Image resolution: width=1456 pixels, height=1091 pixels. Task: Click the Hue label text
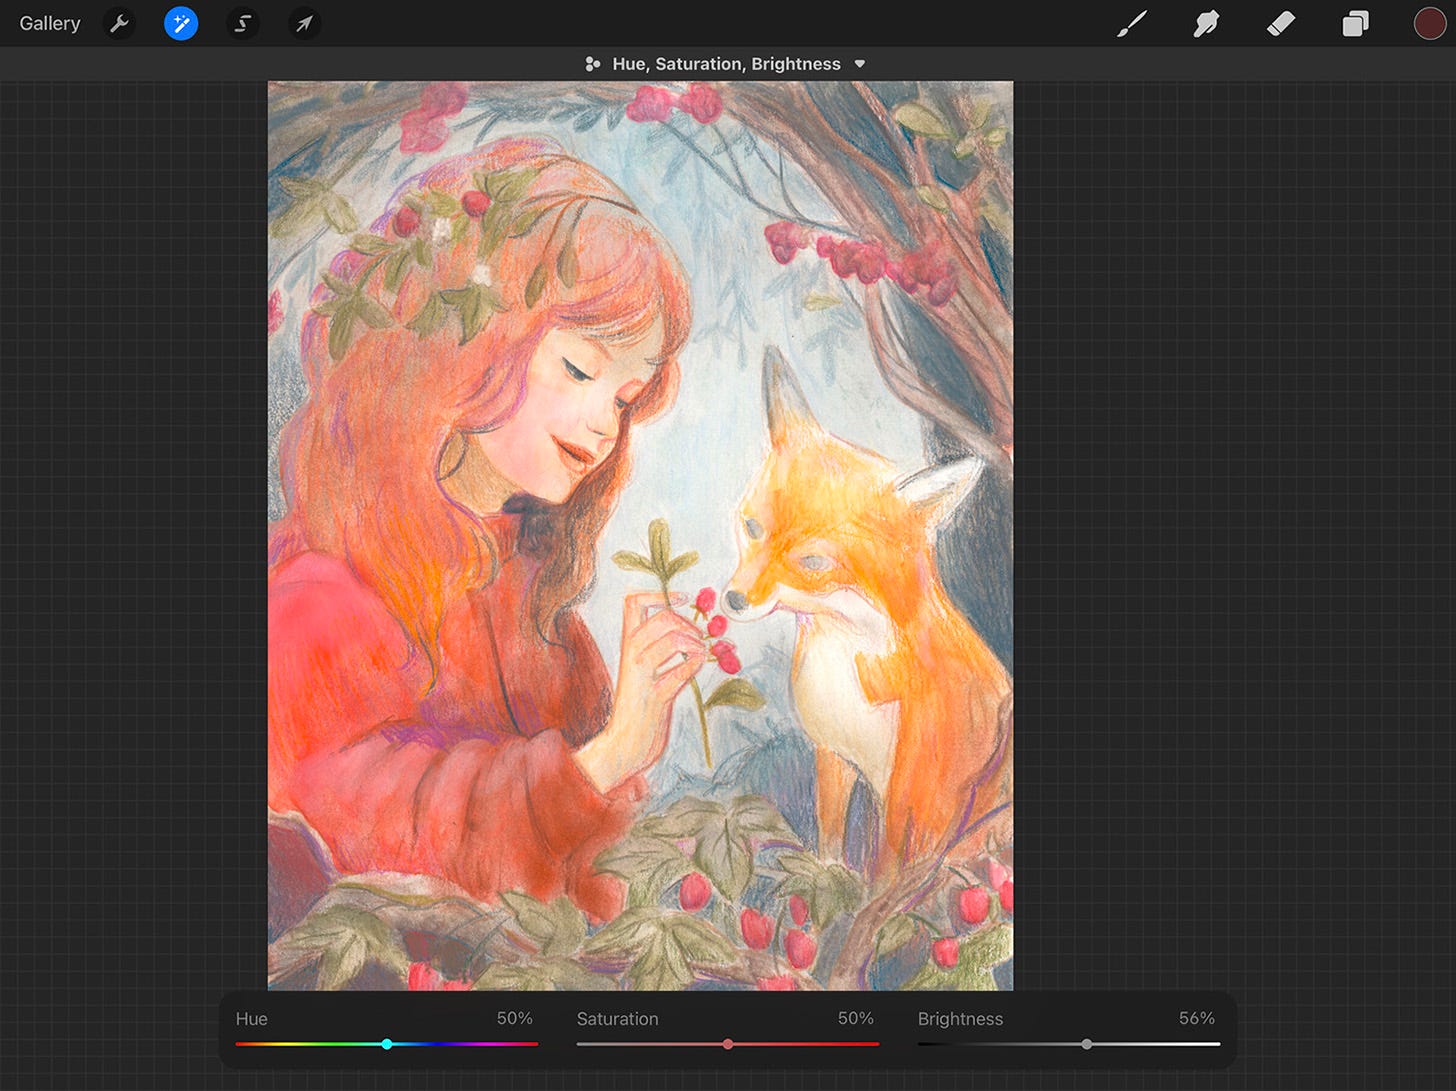[x=251, y=1018]
